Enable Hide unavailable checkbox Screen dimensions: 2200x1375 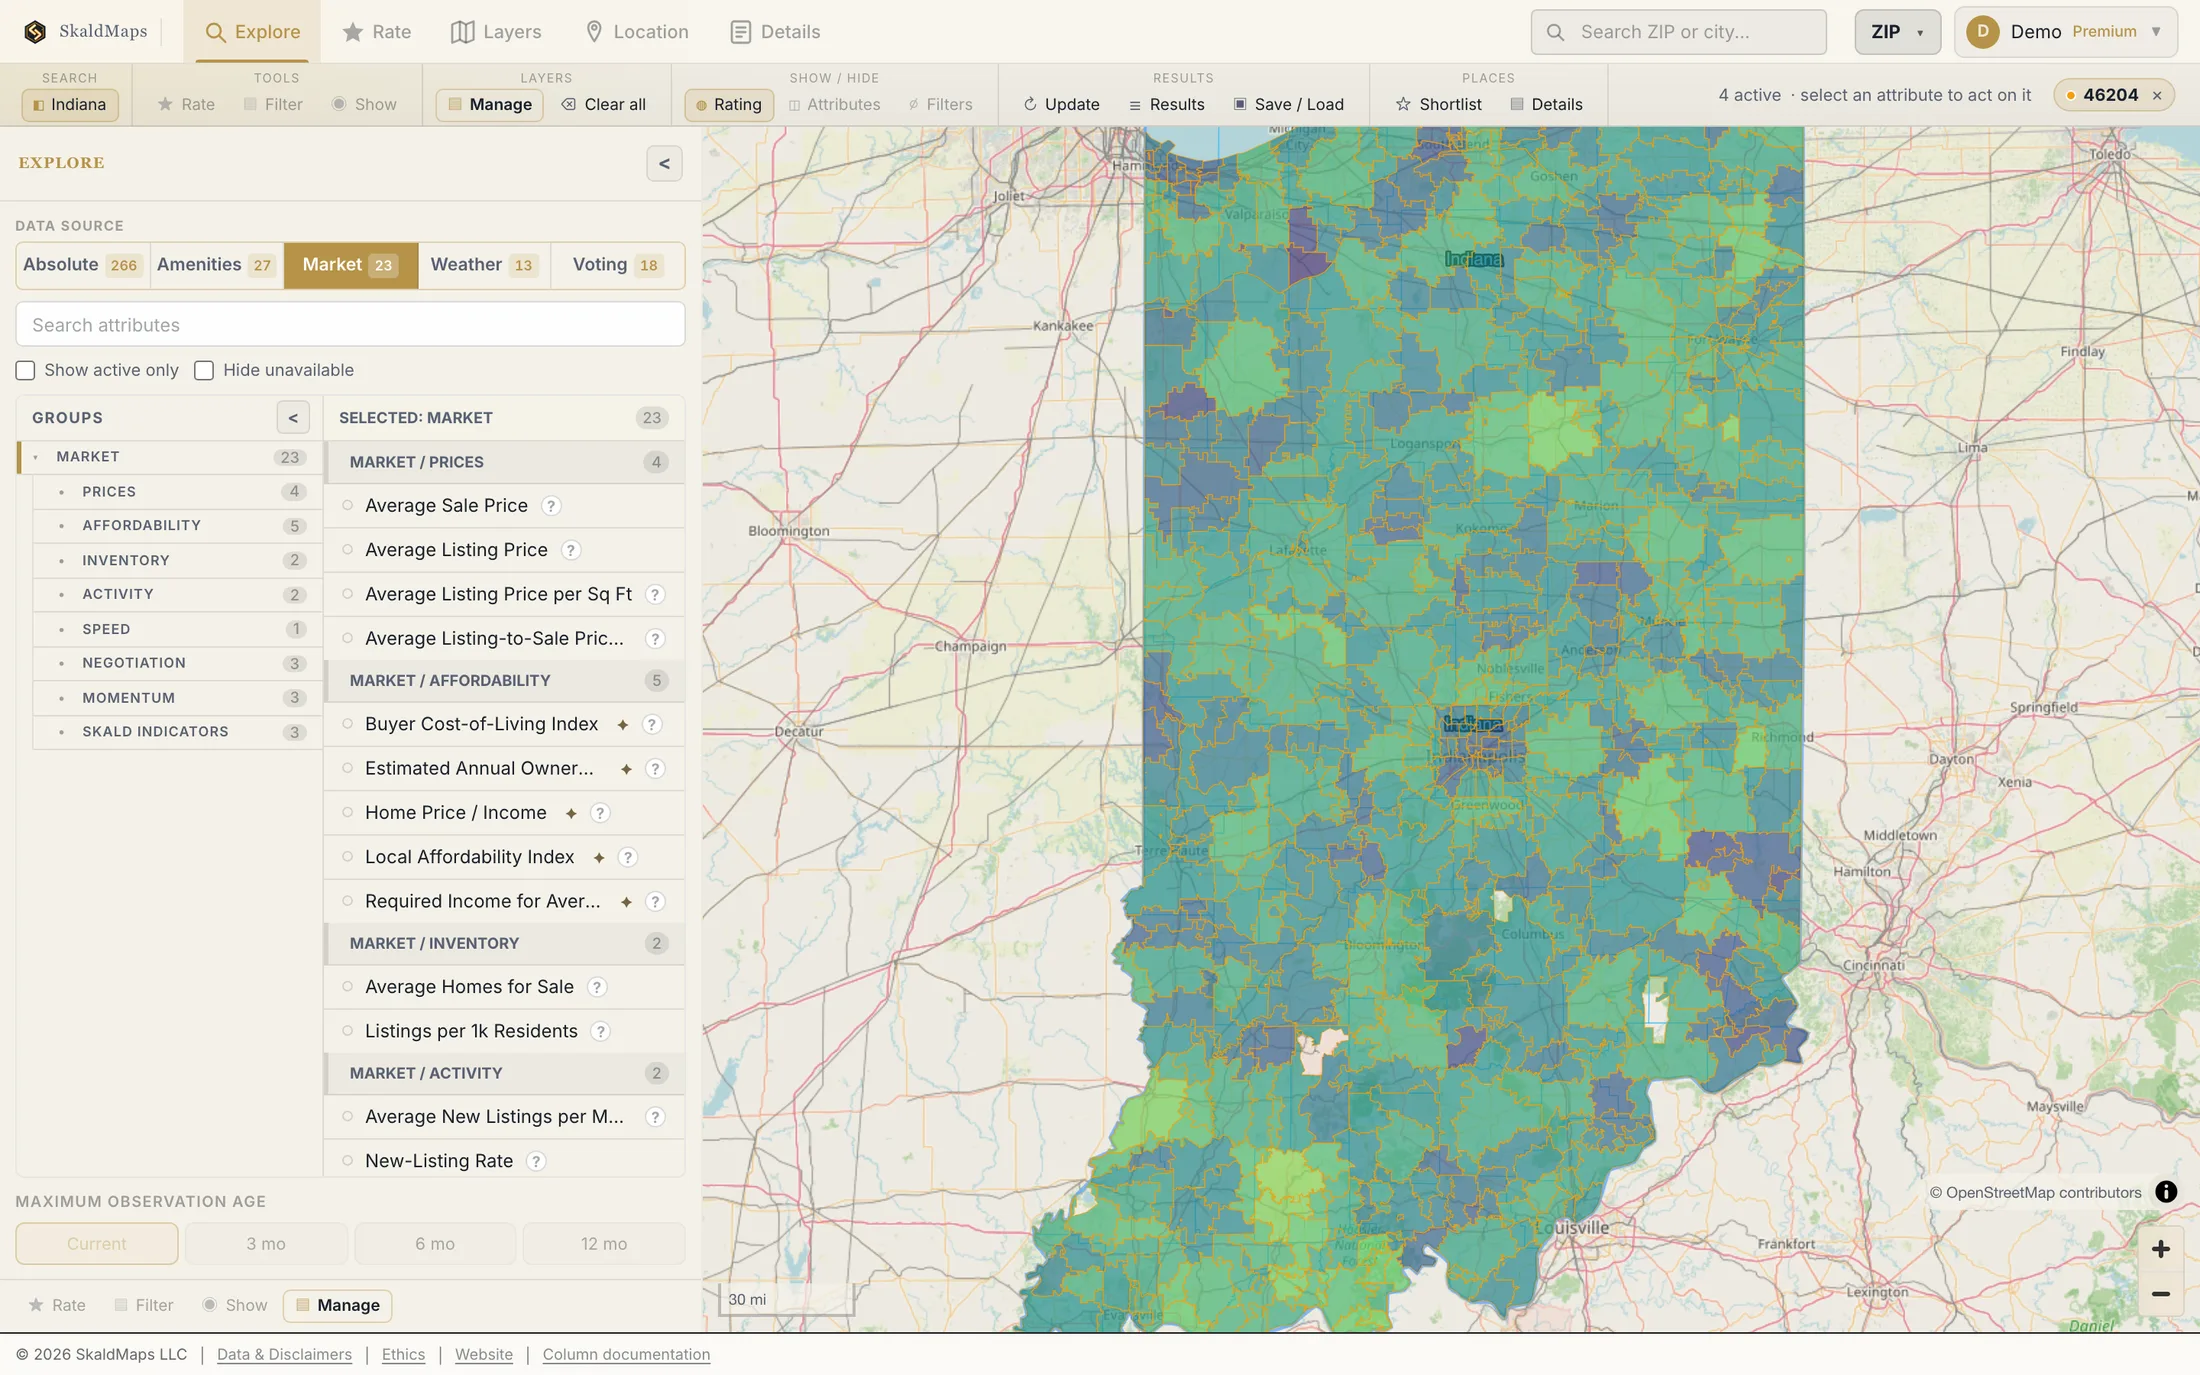click(x=204, y=371)
